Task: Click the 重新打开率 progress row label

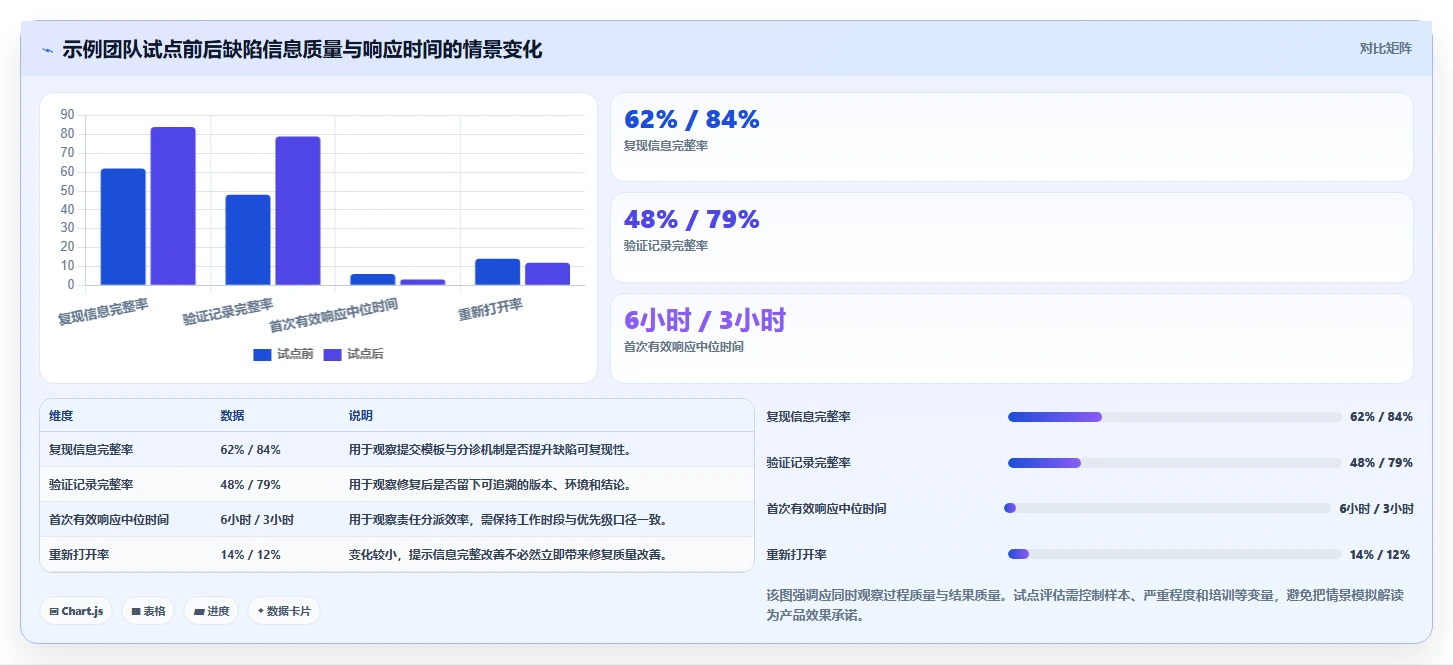Action: click(796, 555)
